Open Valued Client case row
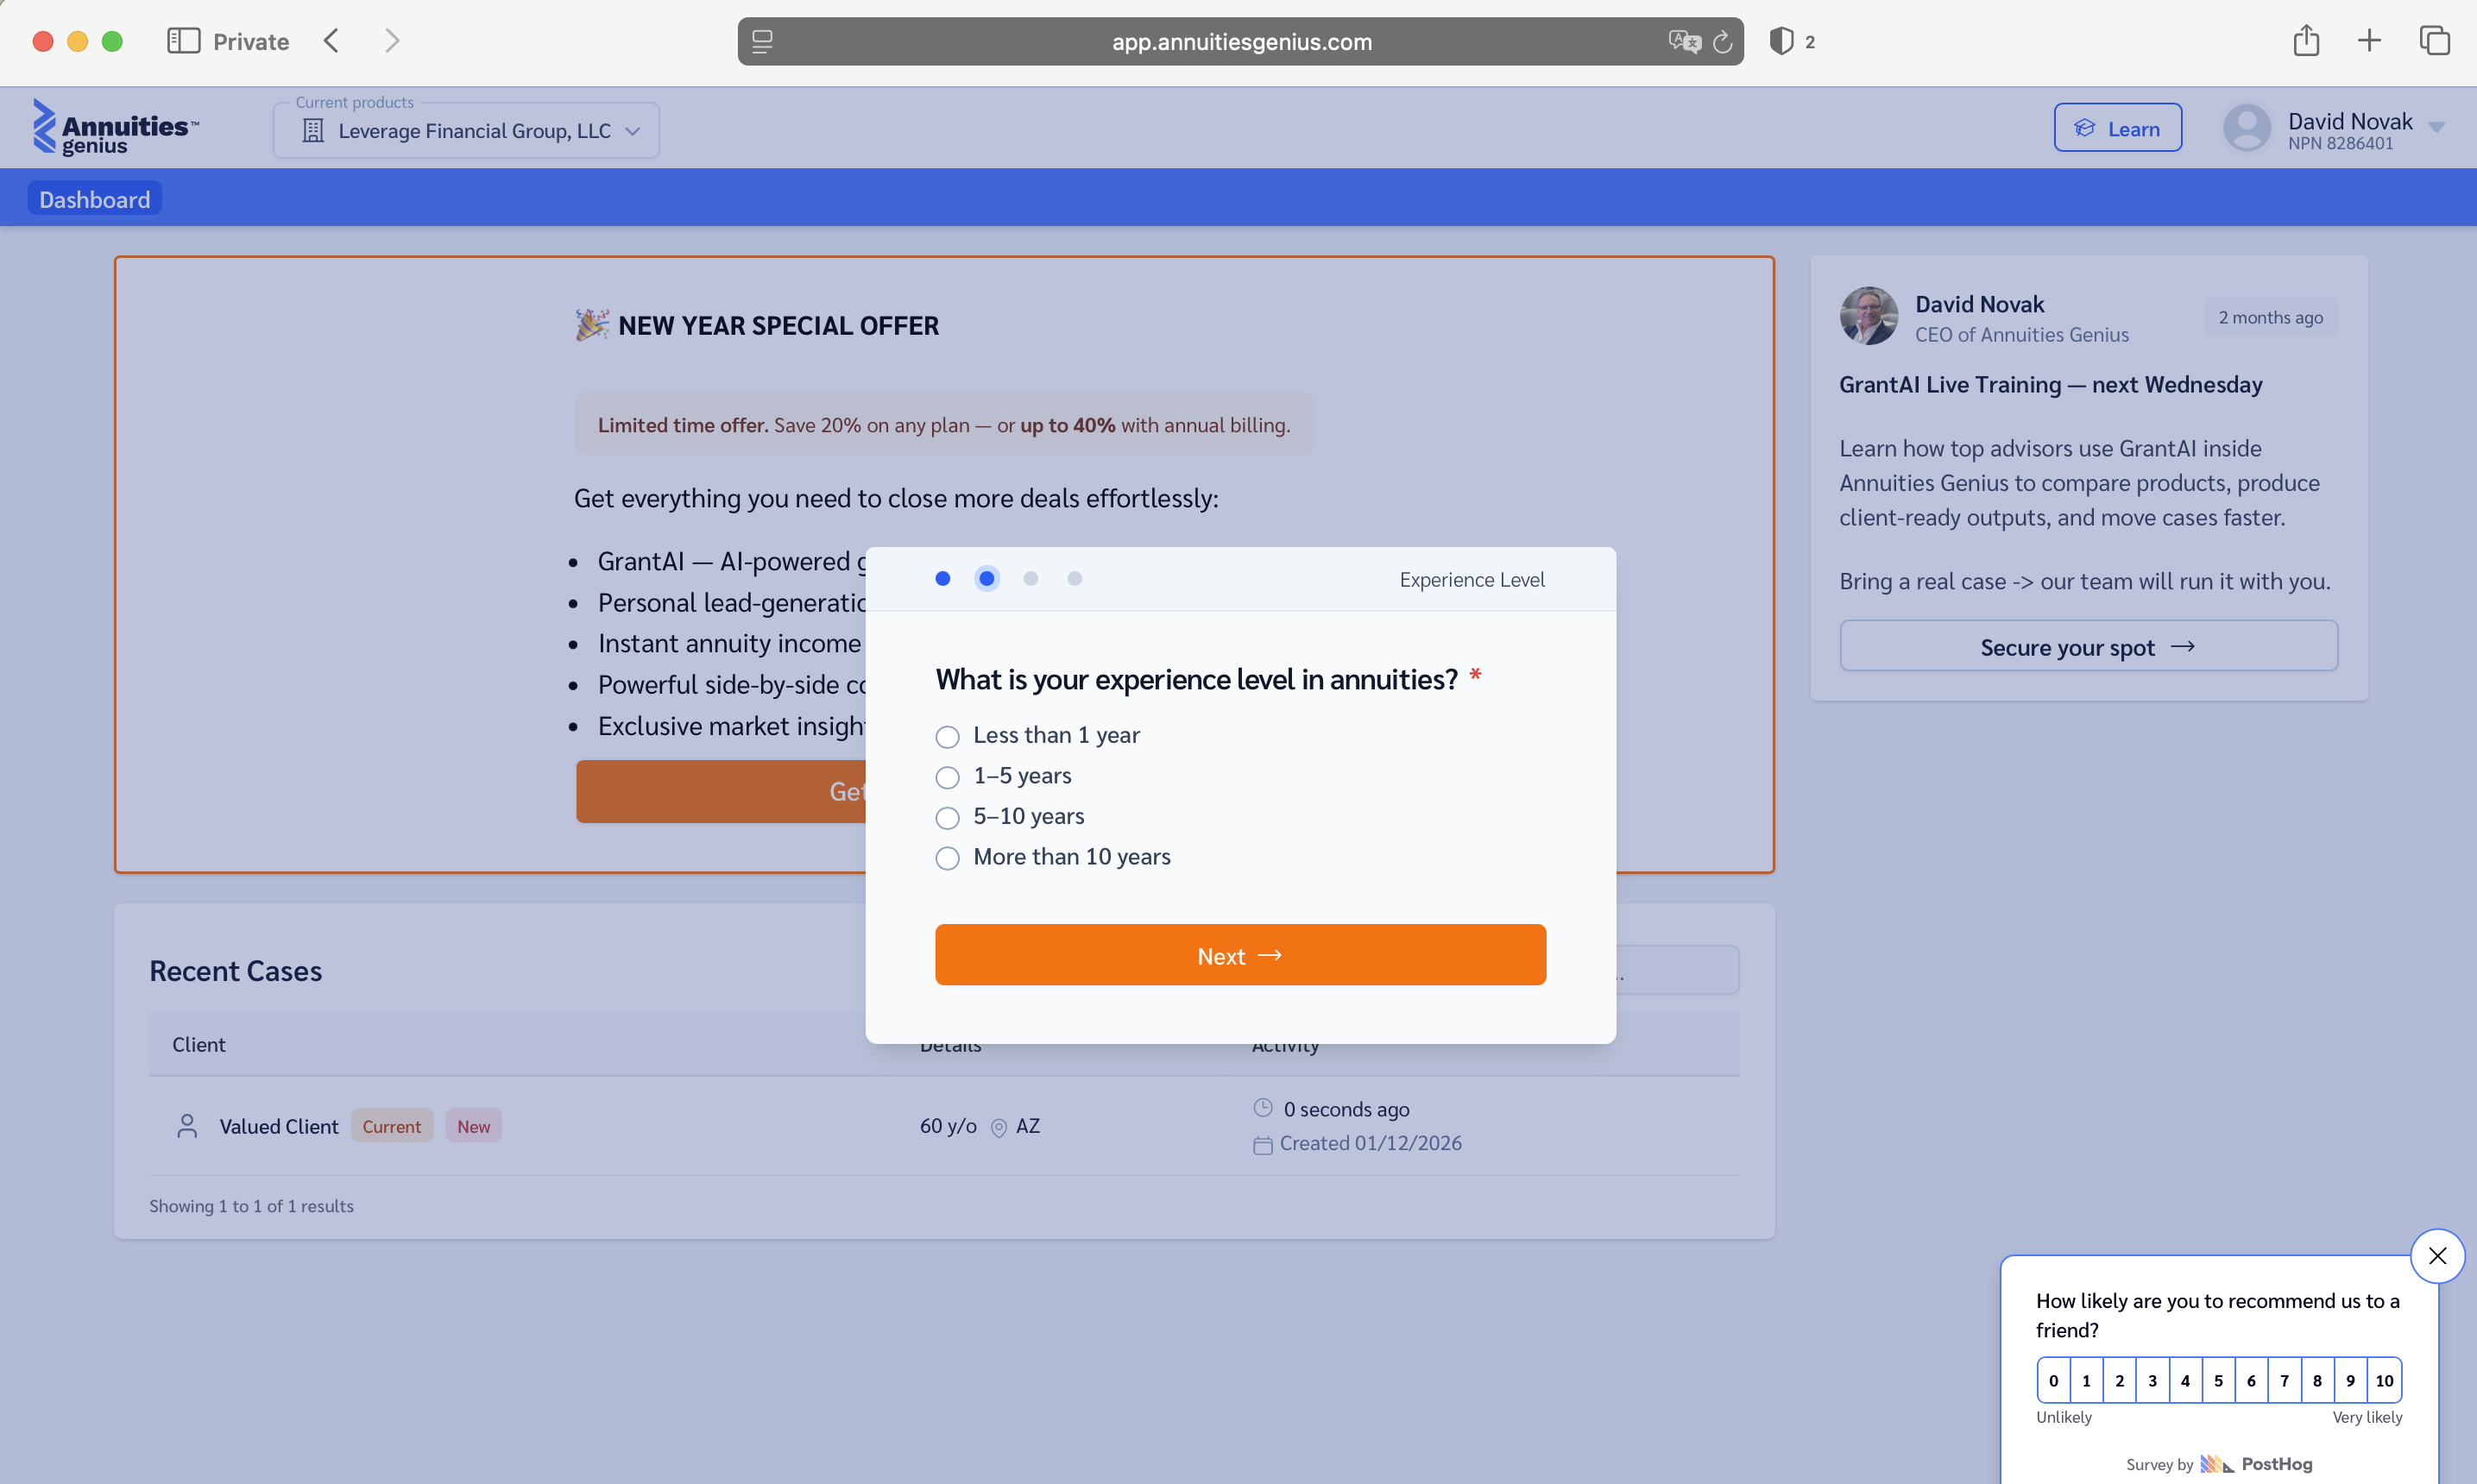This screenshot has width=2477, height=1484. click(x=279, y=1126)
